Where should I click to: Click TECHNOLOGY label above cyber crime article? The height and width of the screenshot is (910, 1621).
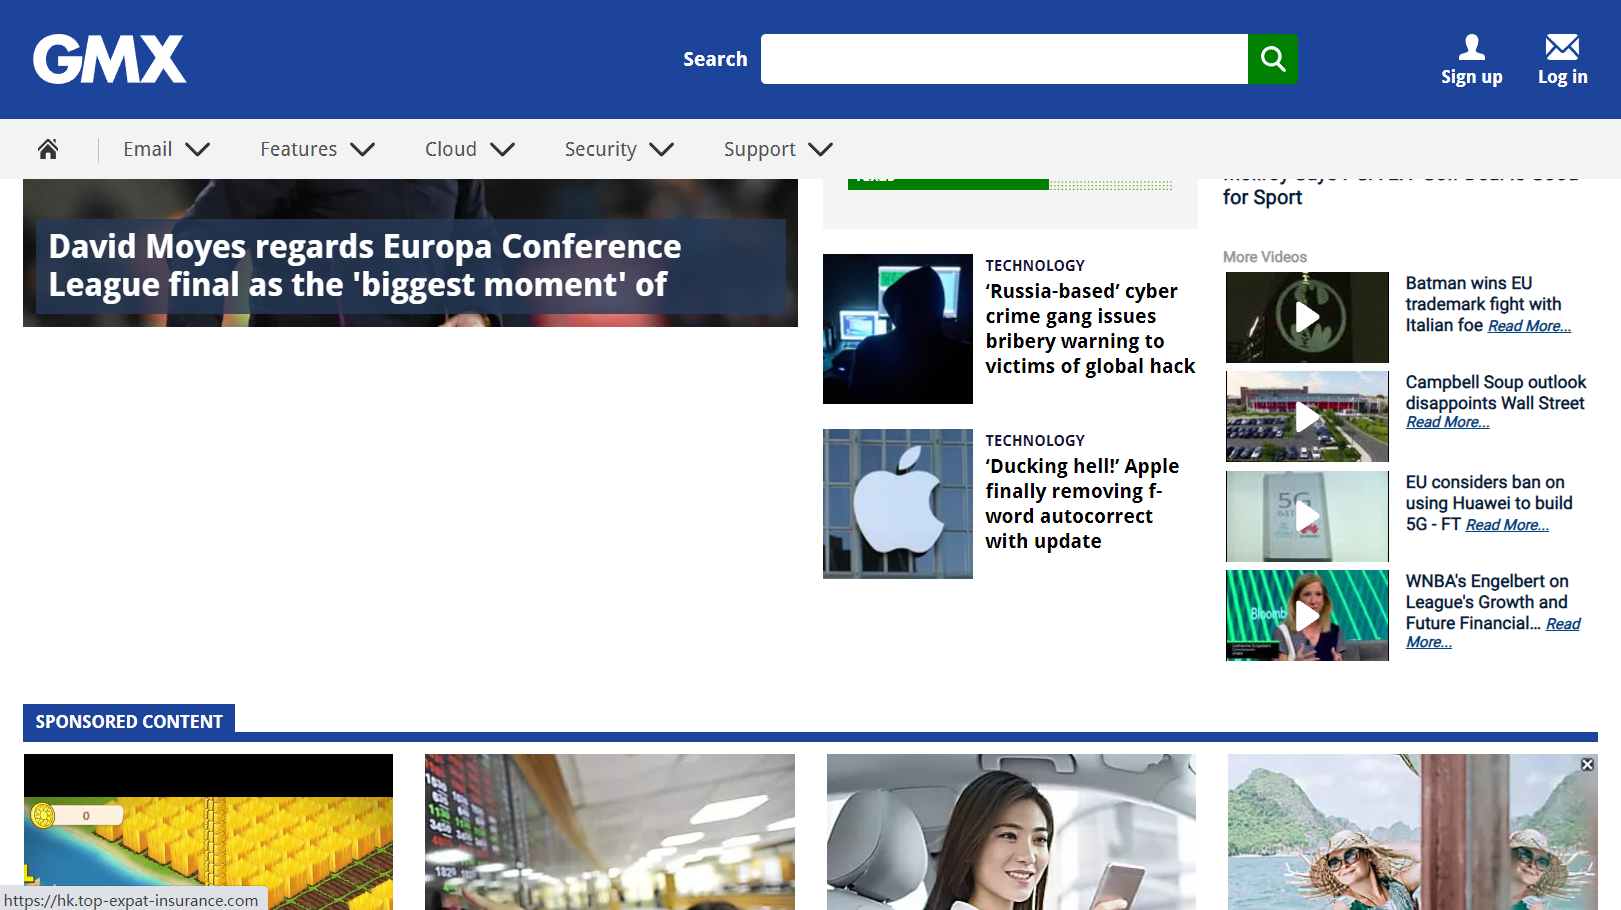(1035, 265)
